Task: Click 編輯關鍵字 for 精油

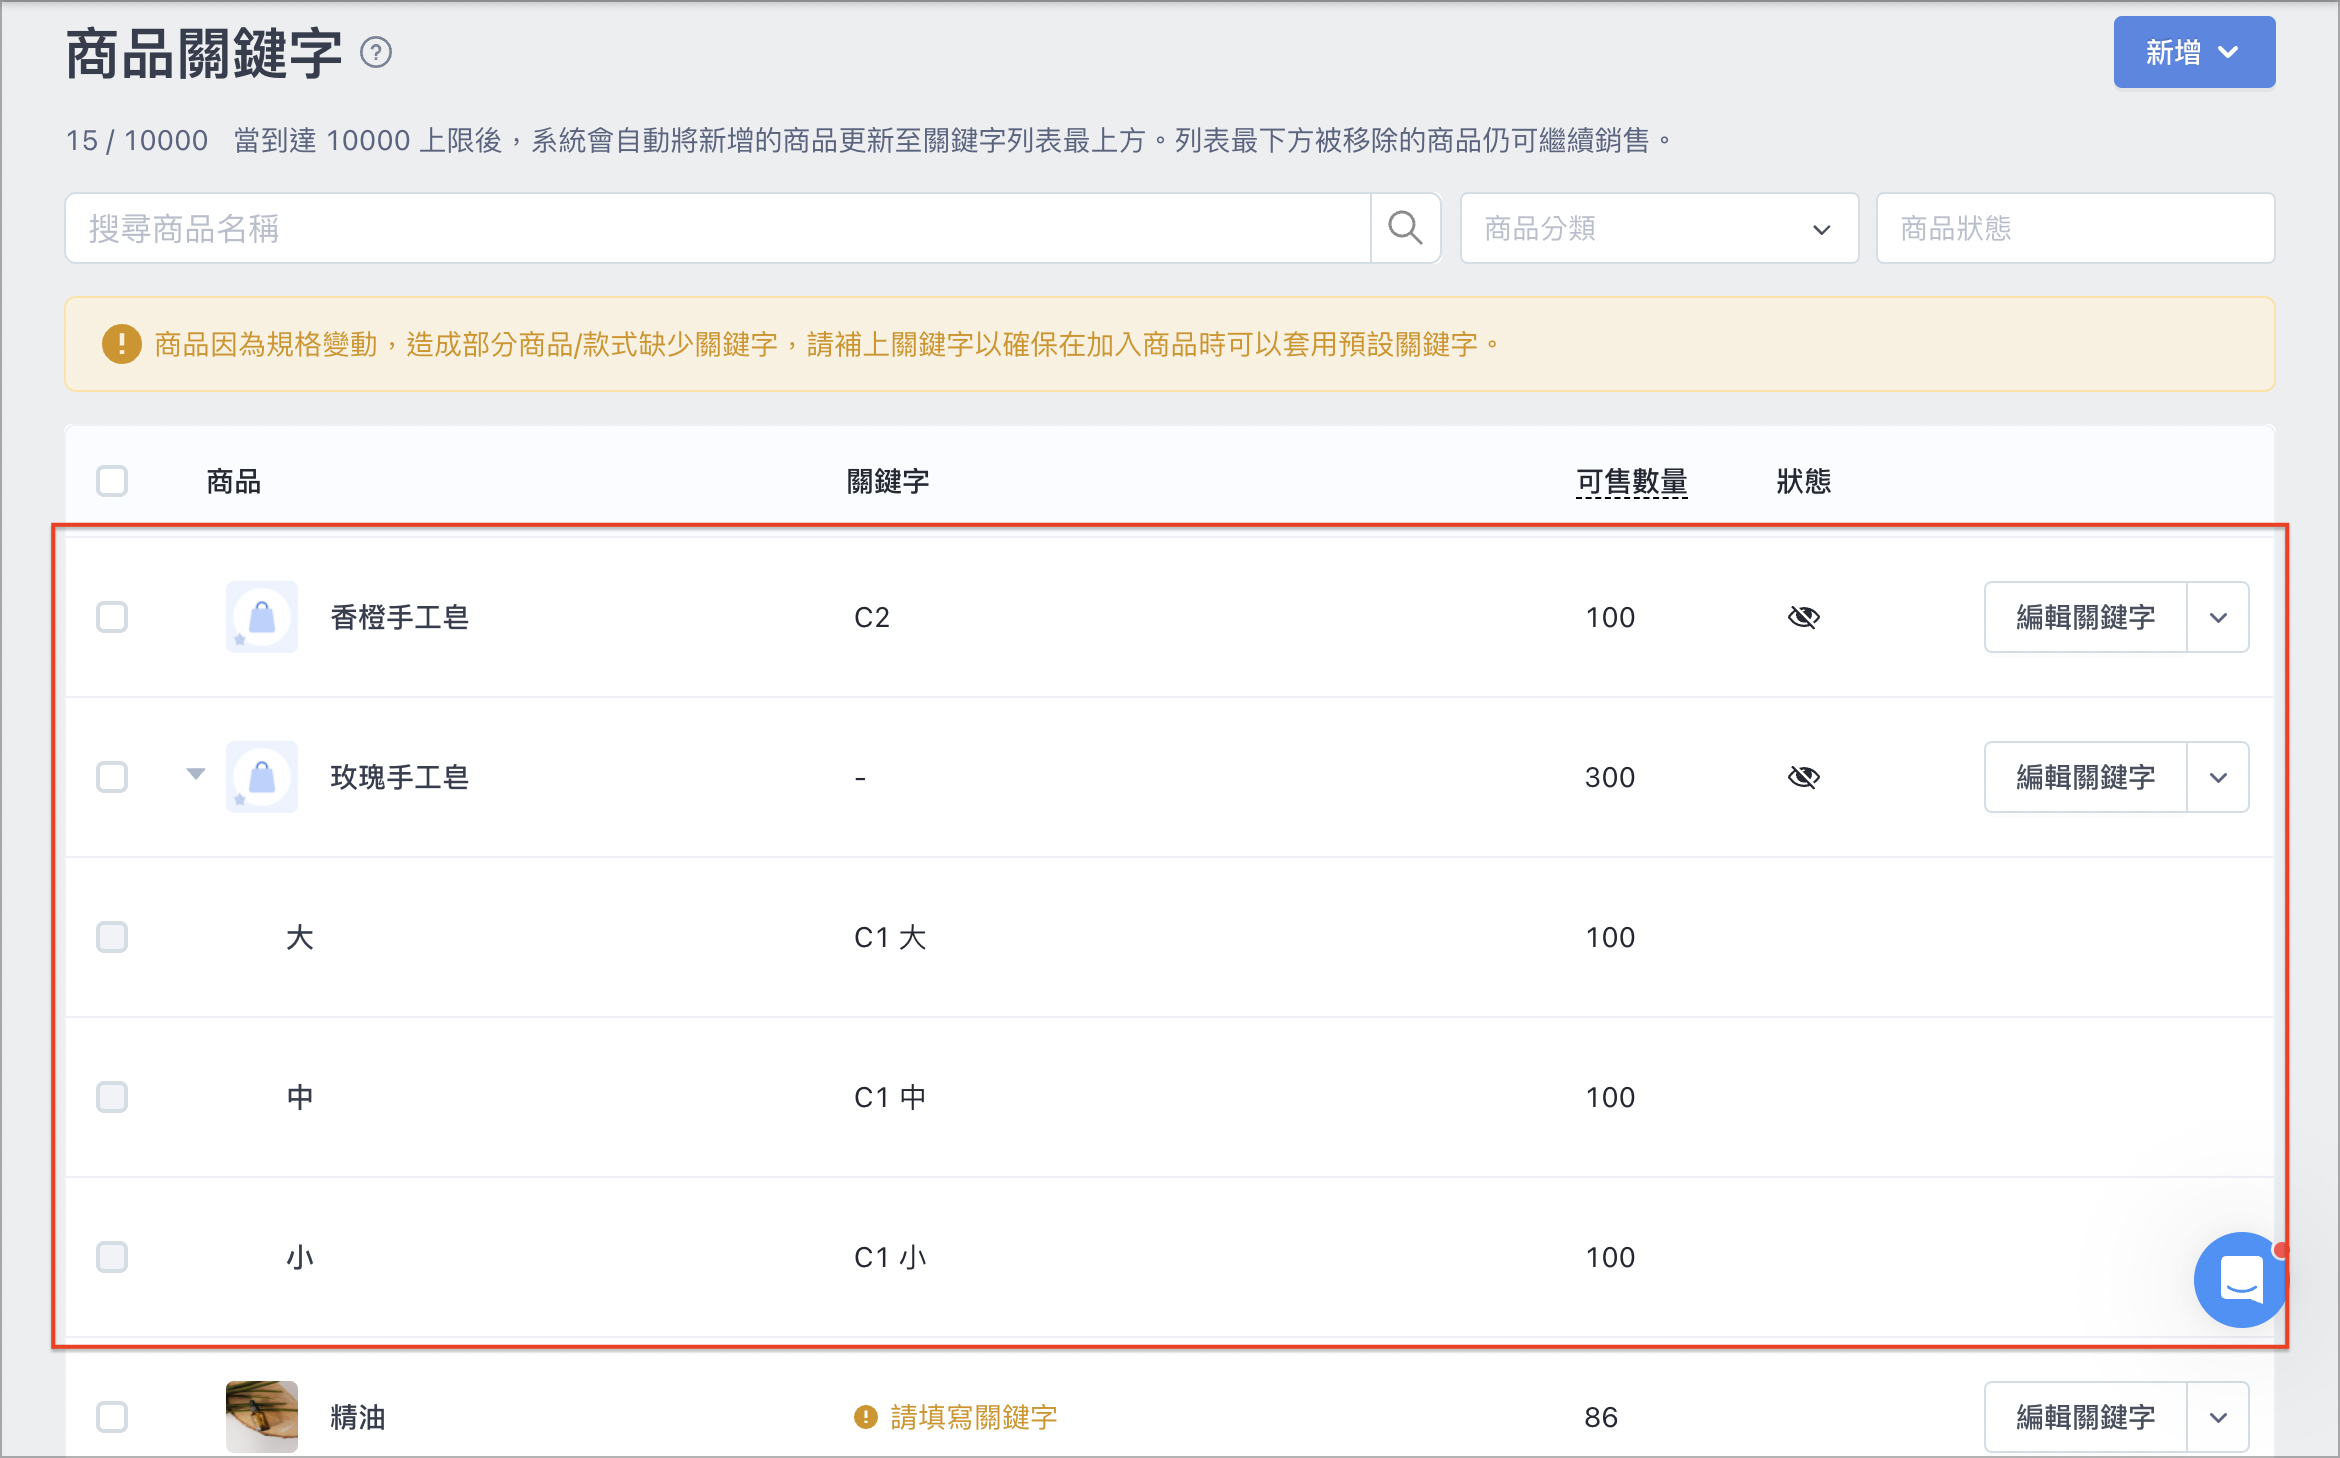Action: 2086,1417
